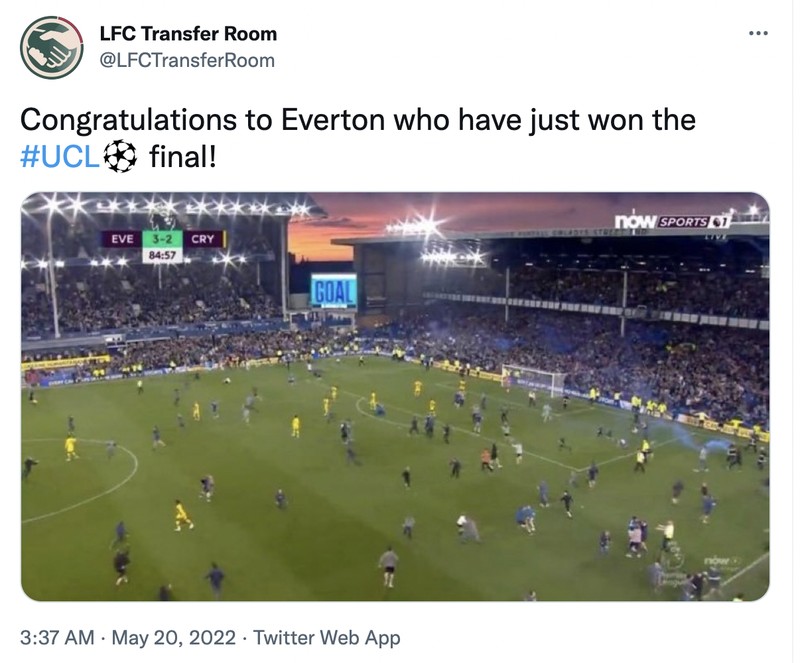Toggle the Sports tag in the broadcast watermark
The width and height of the screenshot is (800, 663).
click(683, 221)
